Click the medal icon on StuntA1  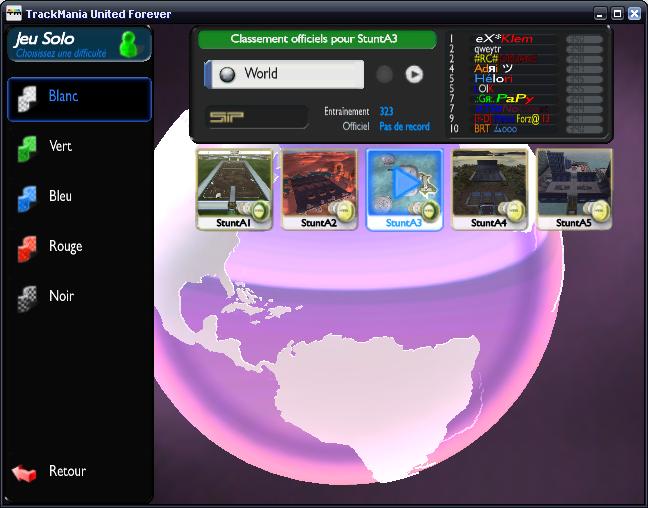pos(260,210)
